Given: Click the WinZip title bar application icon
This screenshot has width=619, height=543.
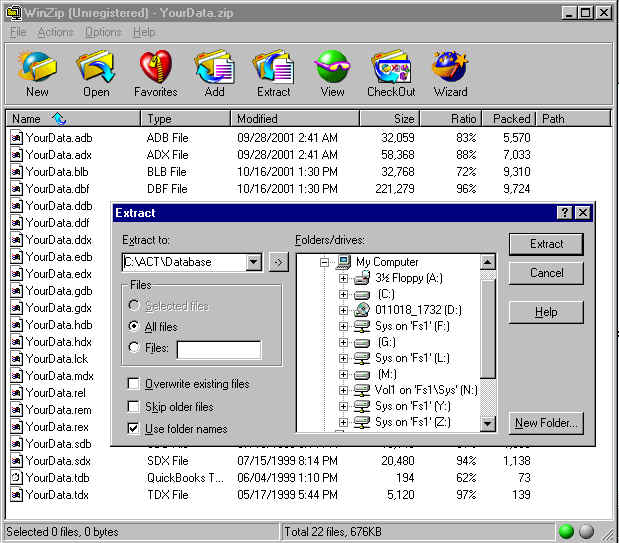Looking at the screenshot, I should (13, 13).
